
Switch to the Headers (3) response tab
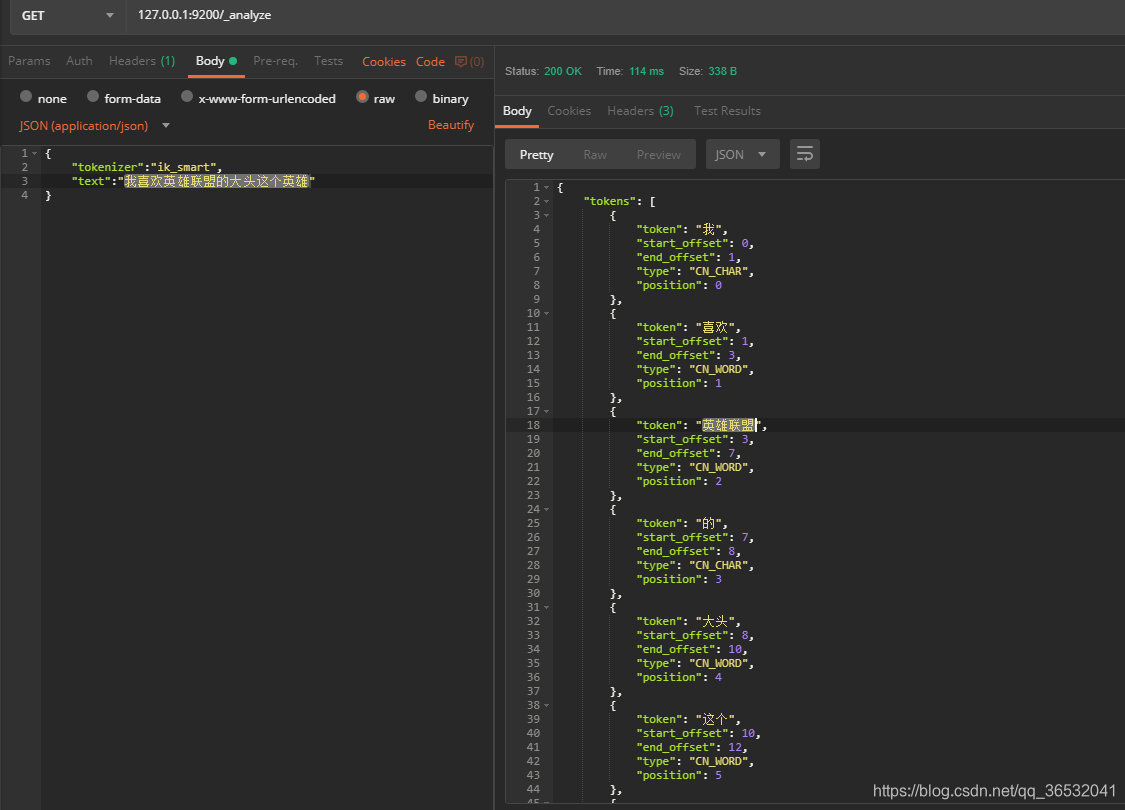640,111
